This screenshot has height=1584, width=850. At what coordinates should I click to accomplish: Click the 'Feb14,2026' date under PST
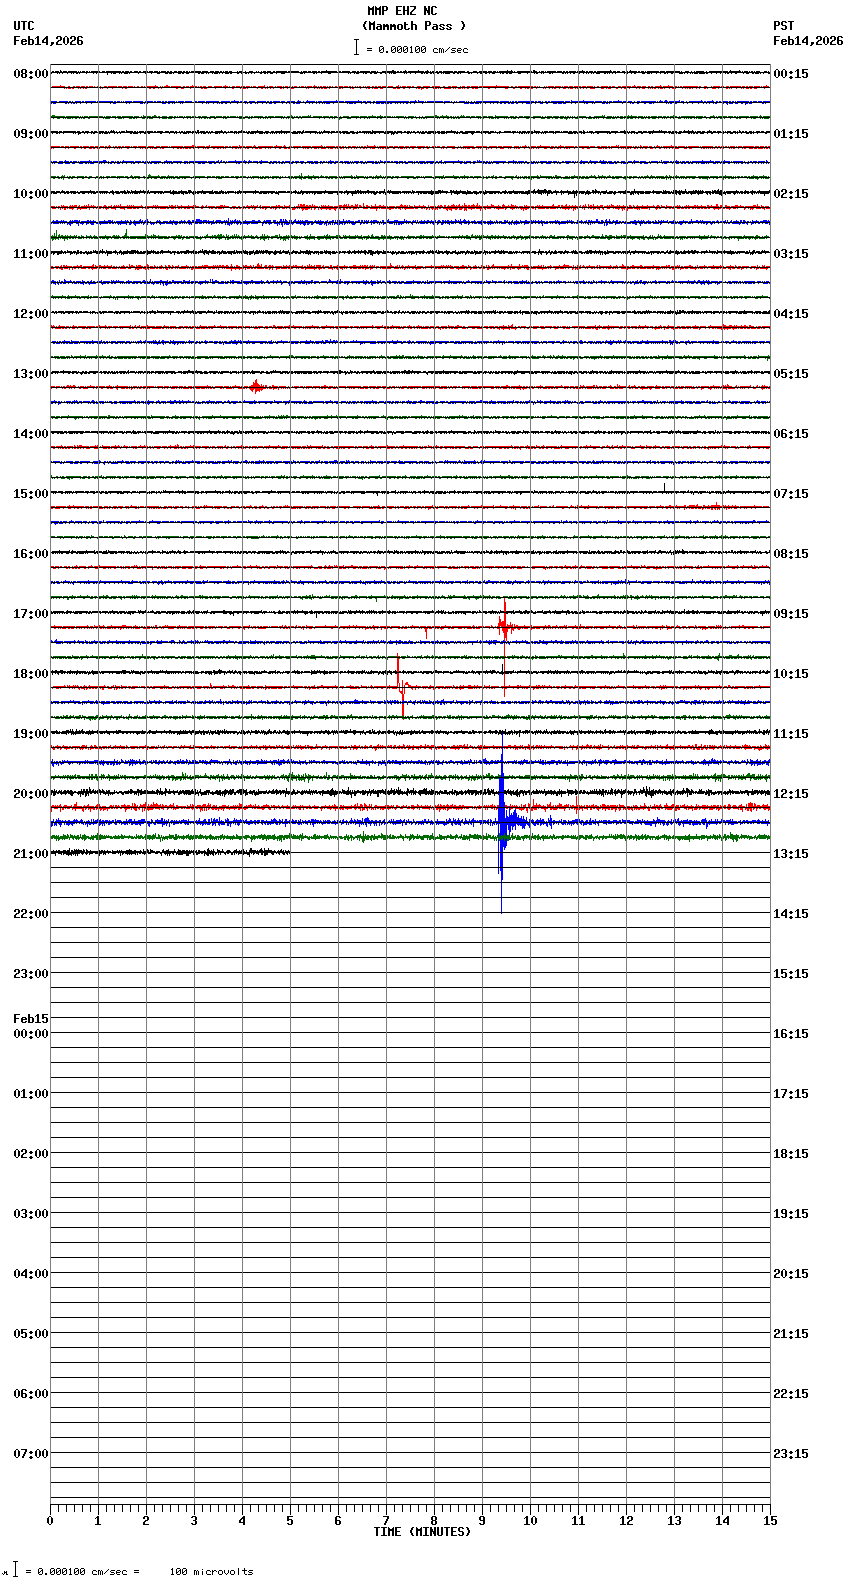(808, 41)
